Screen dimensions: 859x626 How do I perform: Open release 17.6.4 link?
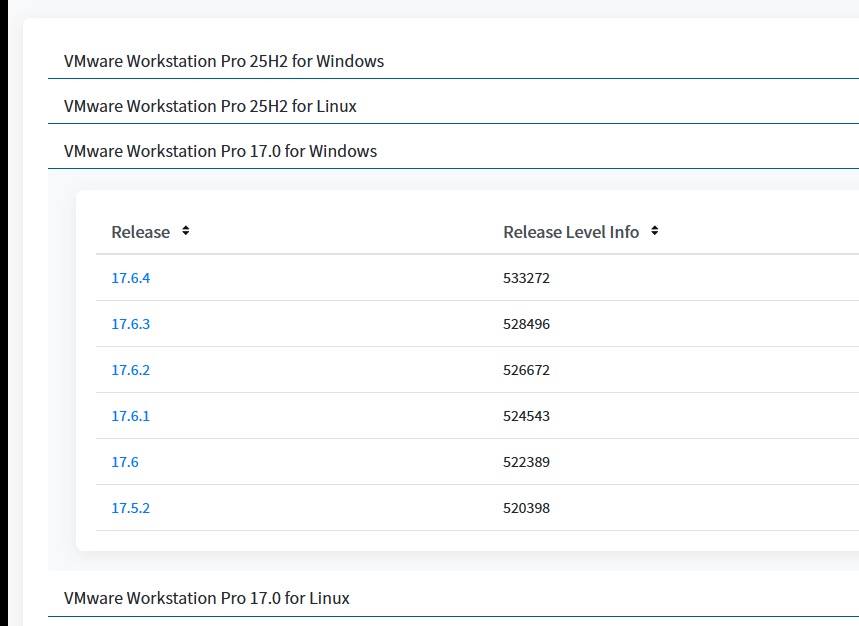130,278
